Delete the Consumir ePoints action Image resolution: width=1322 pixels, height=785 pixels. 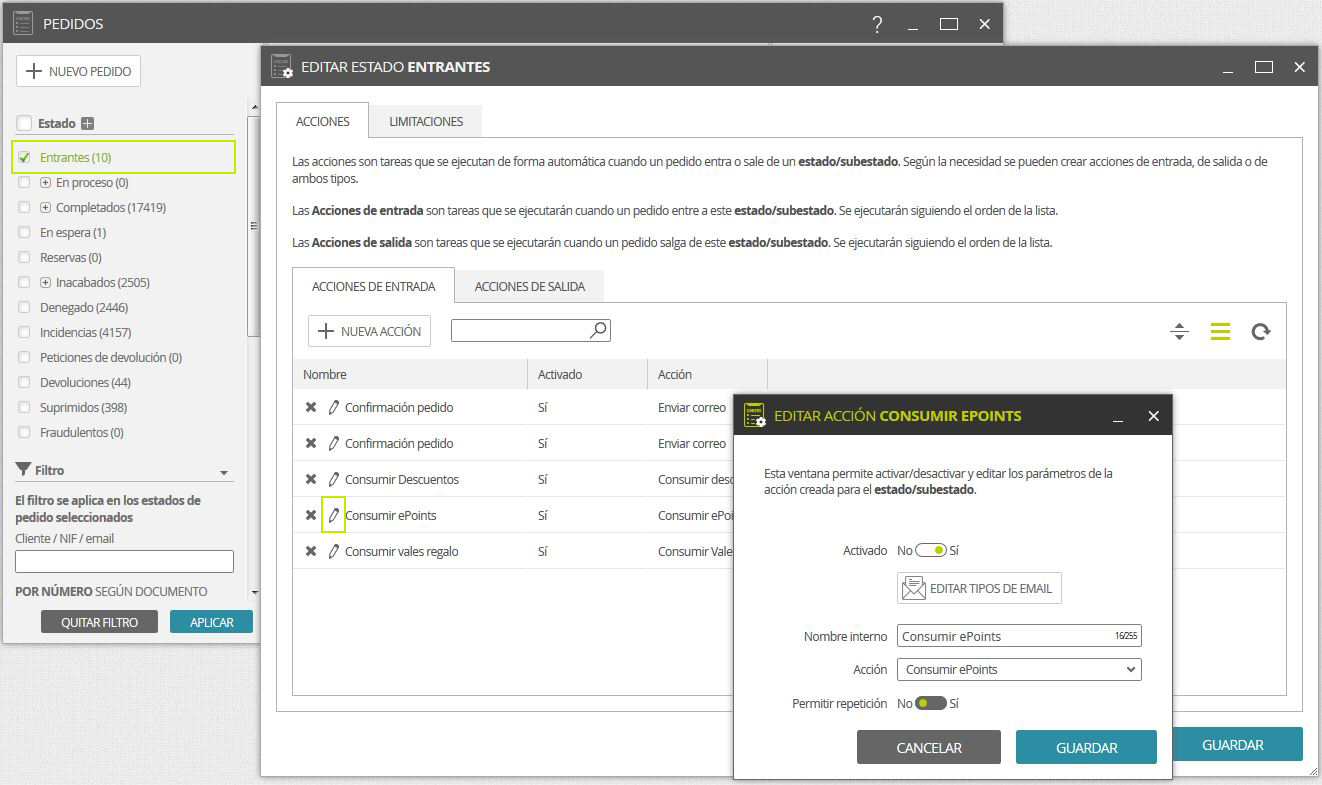tap(311, 516)
